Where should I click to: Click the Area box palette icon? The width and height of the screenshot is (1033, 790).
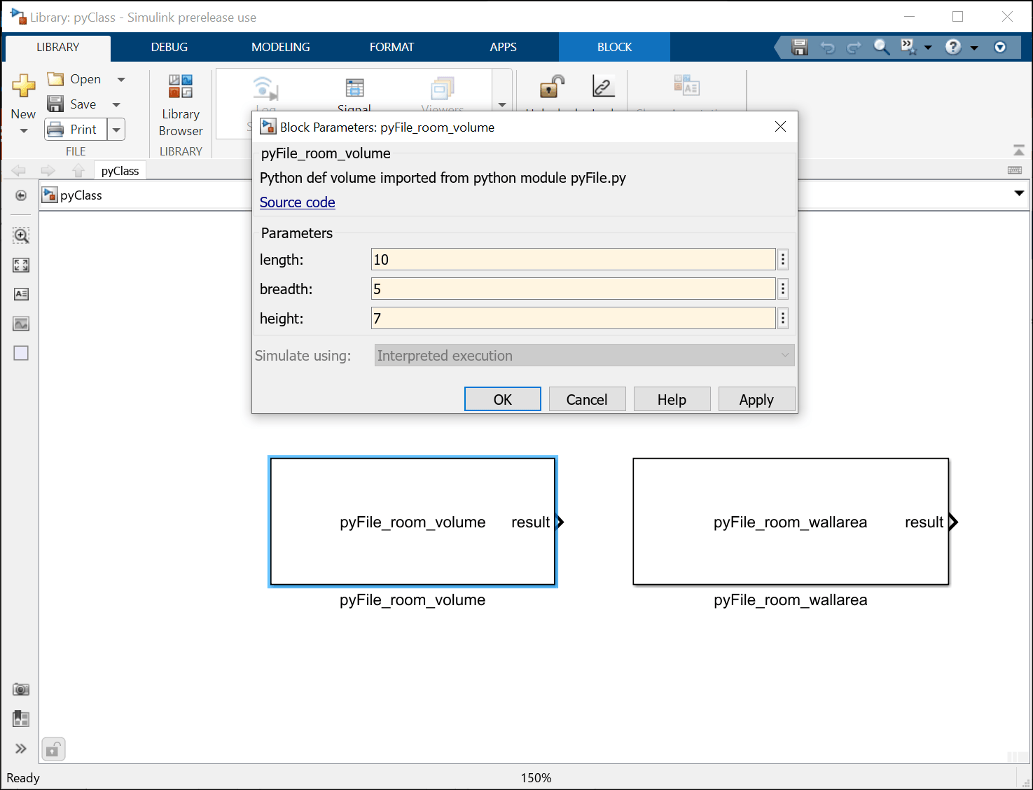tap(21, 353)
